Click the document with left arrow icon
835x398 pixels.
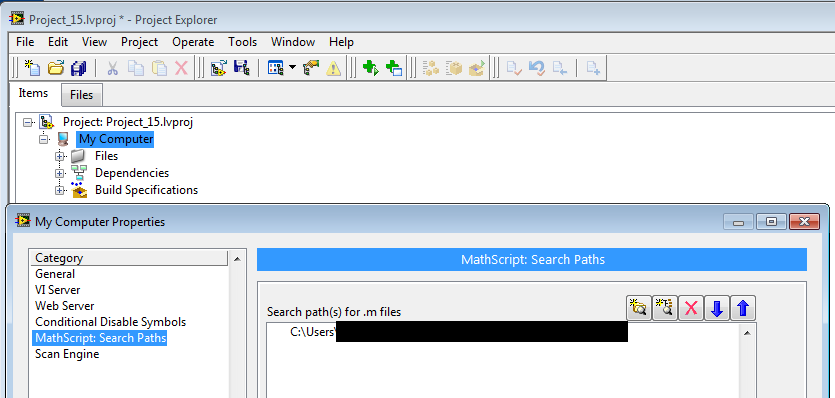(560, 68)
